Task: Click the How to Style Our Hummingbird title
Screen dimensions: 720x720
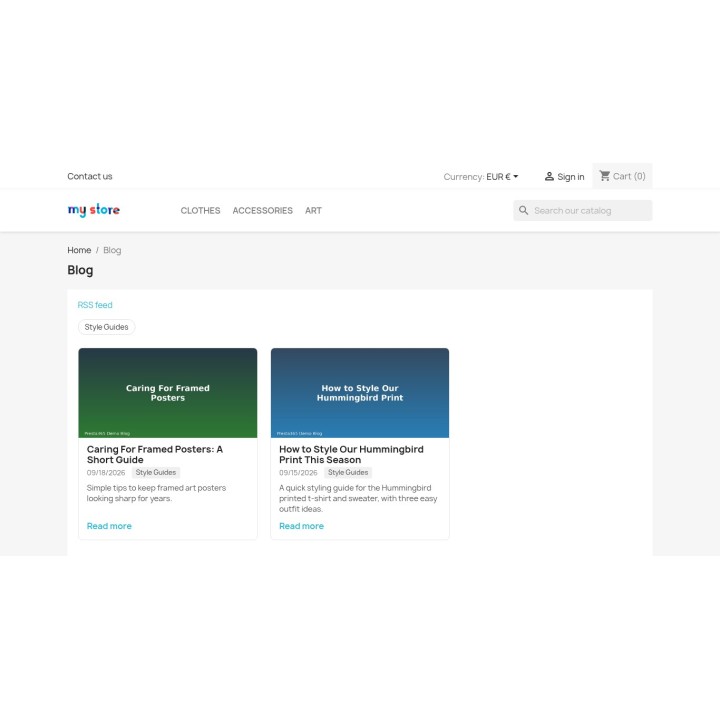Action: 351,455
